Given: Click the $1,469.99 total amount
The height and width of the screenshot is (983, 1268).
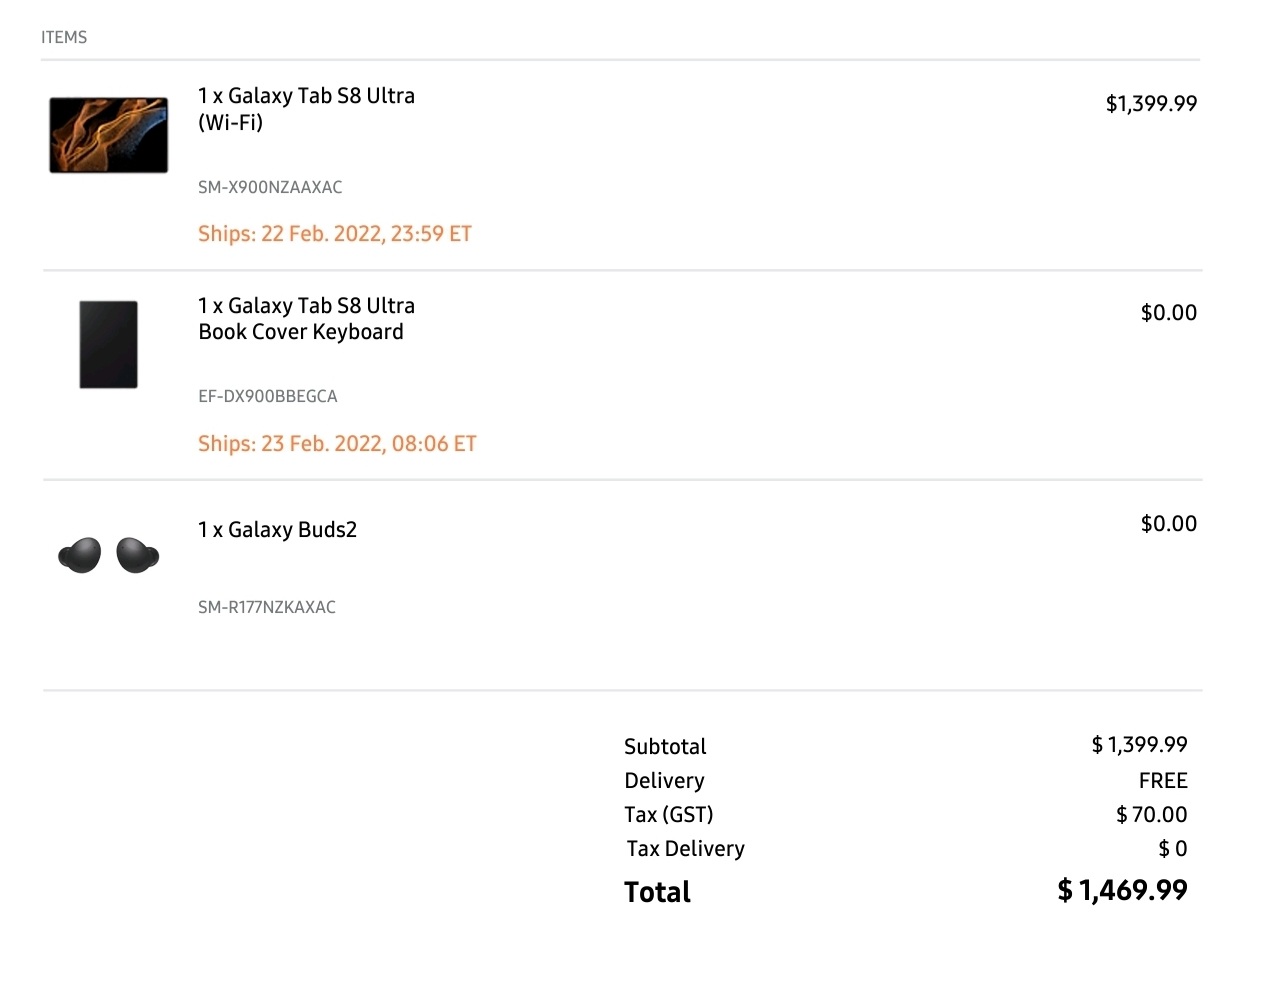Looking at the screenshot, I should click(1122, 890).
